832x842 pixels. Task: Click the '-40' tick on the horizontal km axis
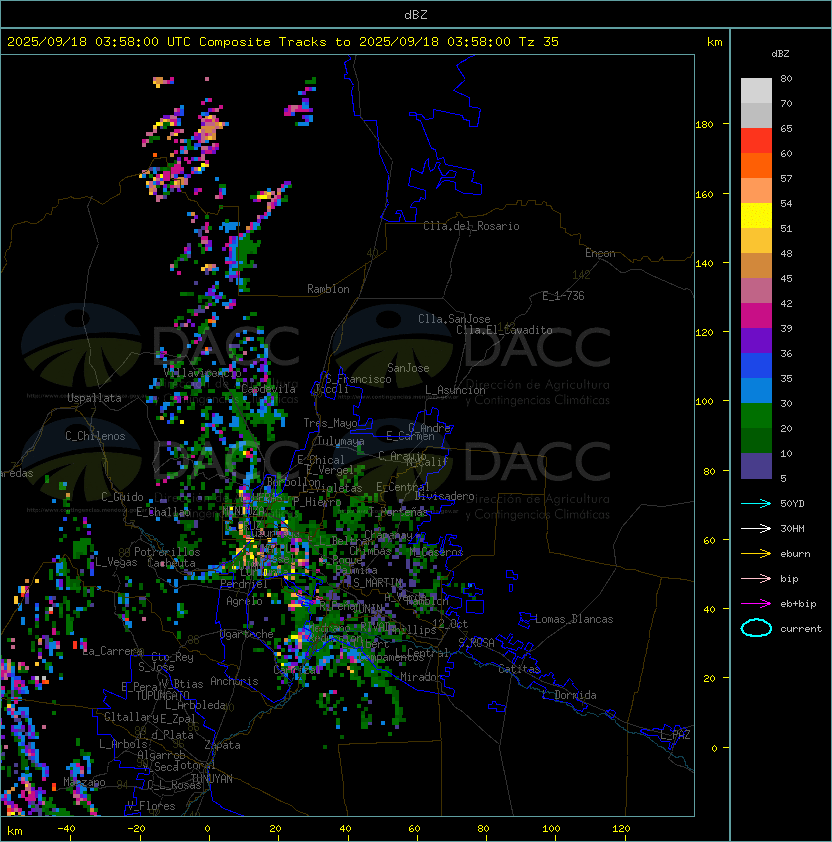click(66, 829)
